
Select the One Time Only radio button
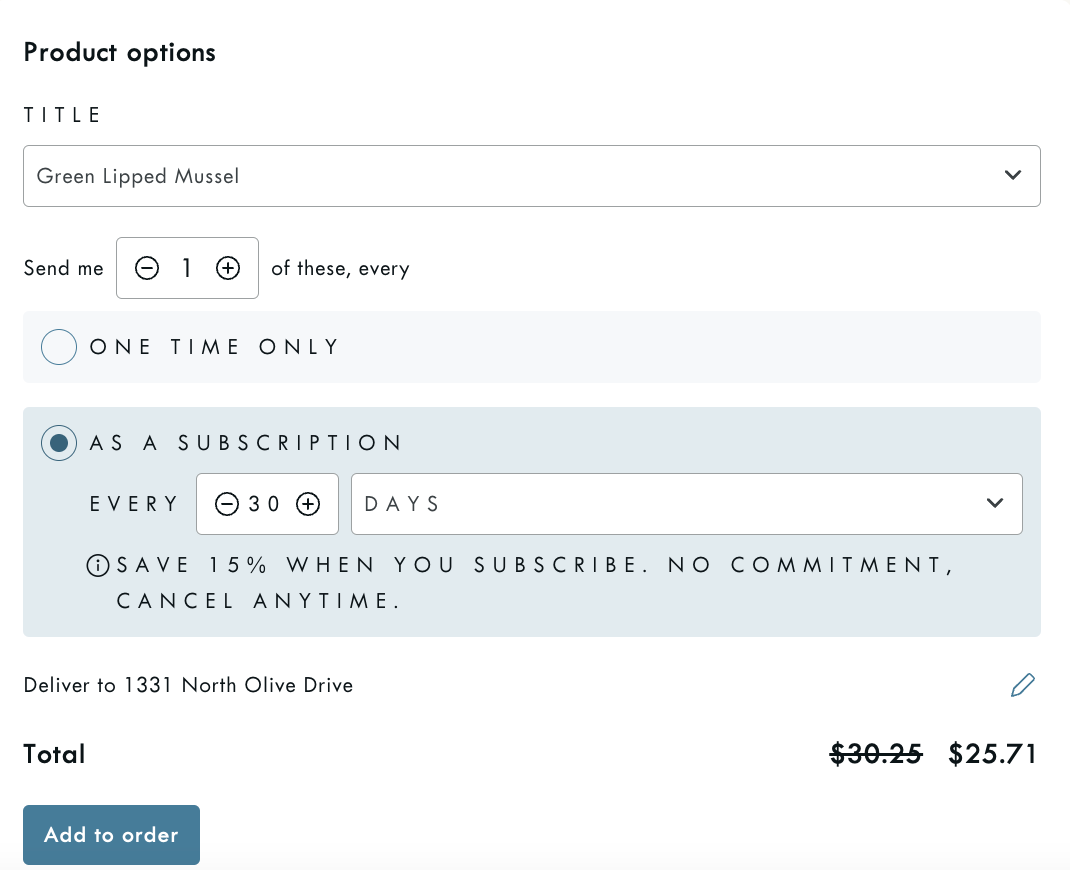point(59,347)
